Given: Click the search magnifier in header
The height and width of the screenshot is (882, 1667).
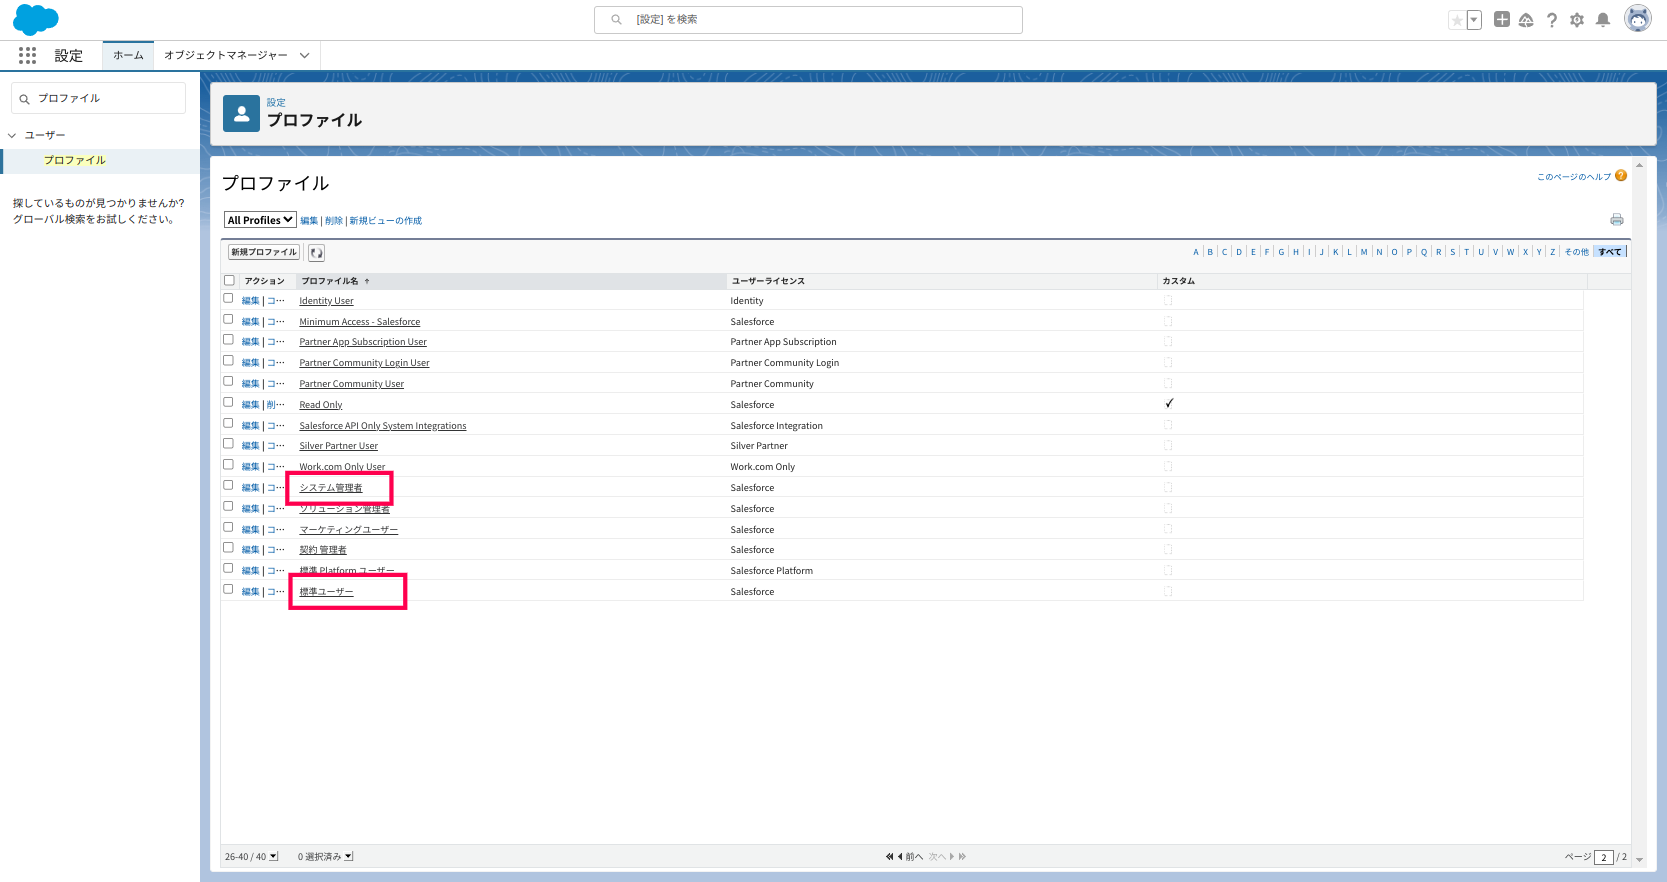Looking at the screenshot, I should [x=617, y=19].
